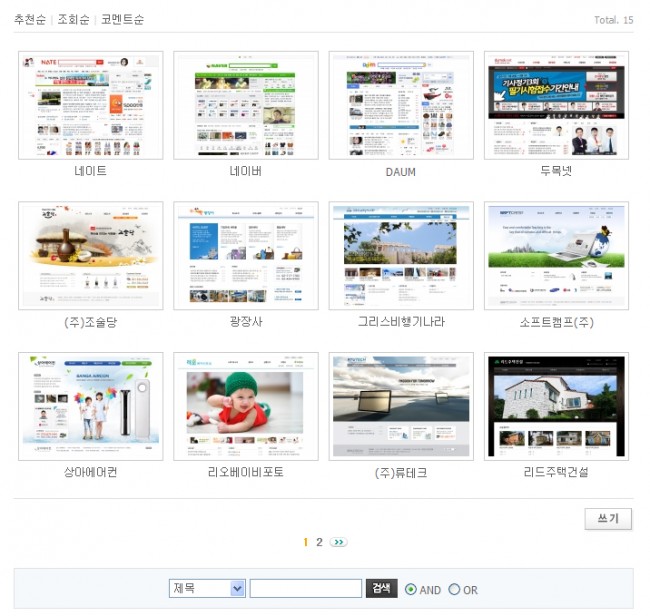The image size is (650, 616).
Task: Open the 네이트 site thumbnail
Action: coord(90,105)
